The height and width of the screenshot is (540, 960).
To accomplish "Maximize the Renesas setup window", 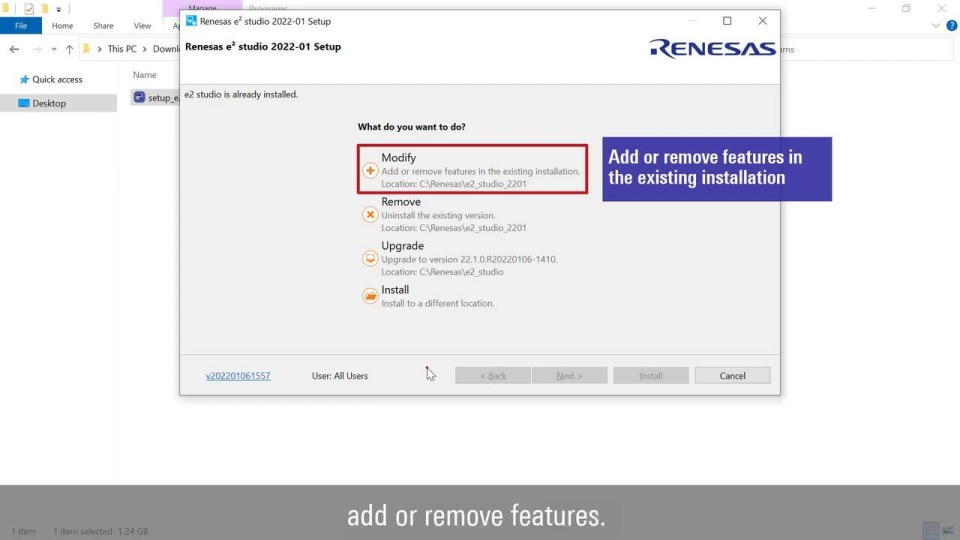I will click(727, 21).
